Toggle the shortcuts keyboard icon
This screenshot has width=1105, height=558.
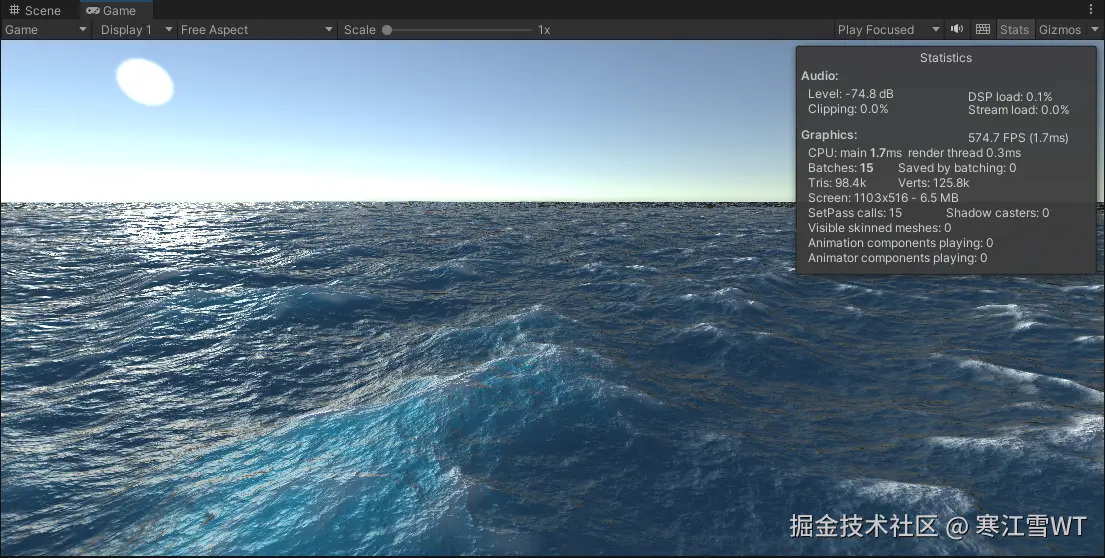coord(982,29)
